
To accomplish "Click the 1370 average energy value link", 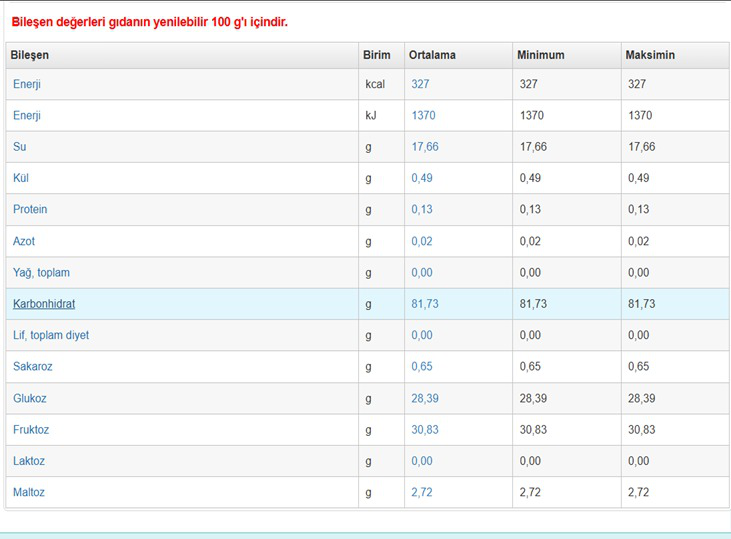I will coord(423,116).
